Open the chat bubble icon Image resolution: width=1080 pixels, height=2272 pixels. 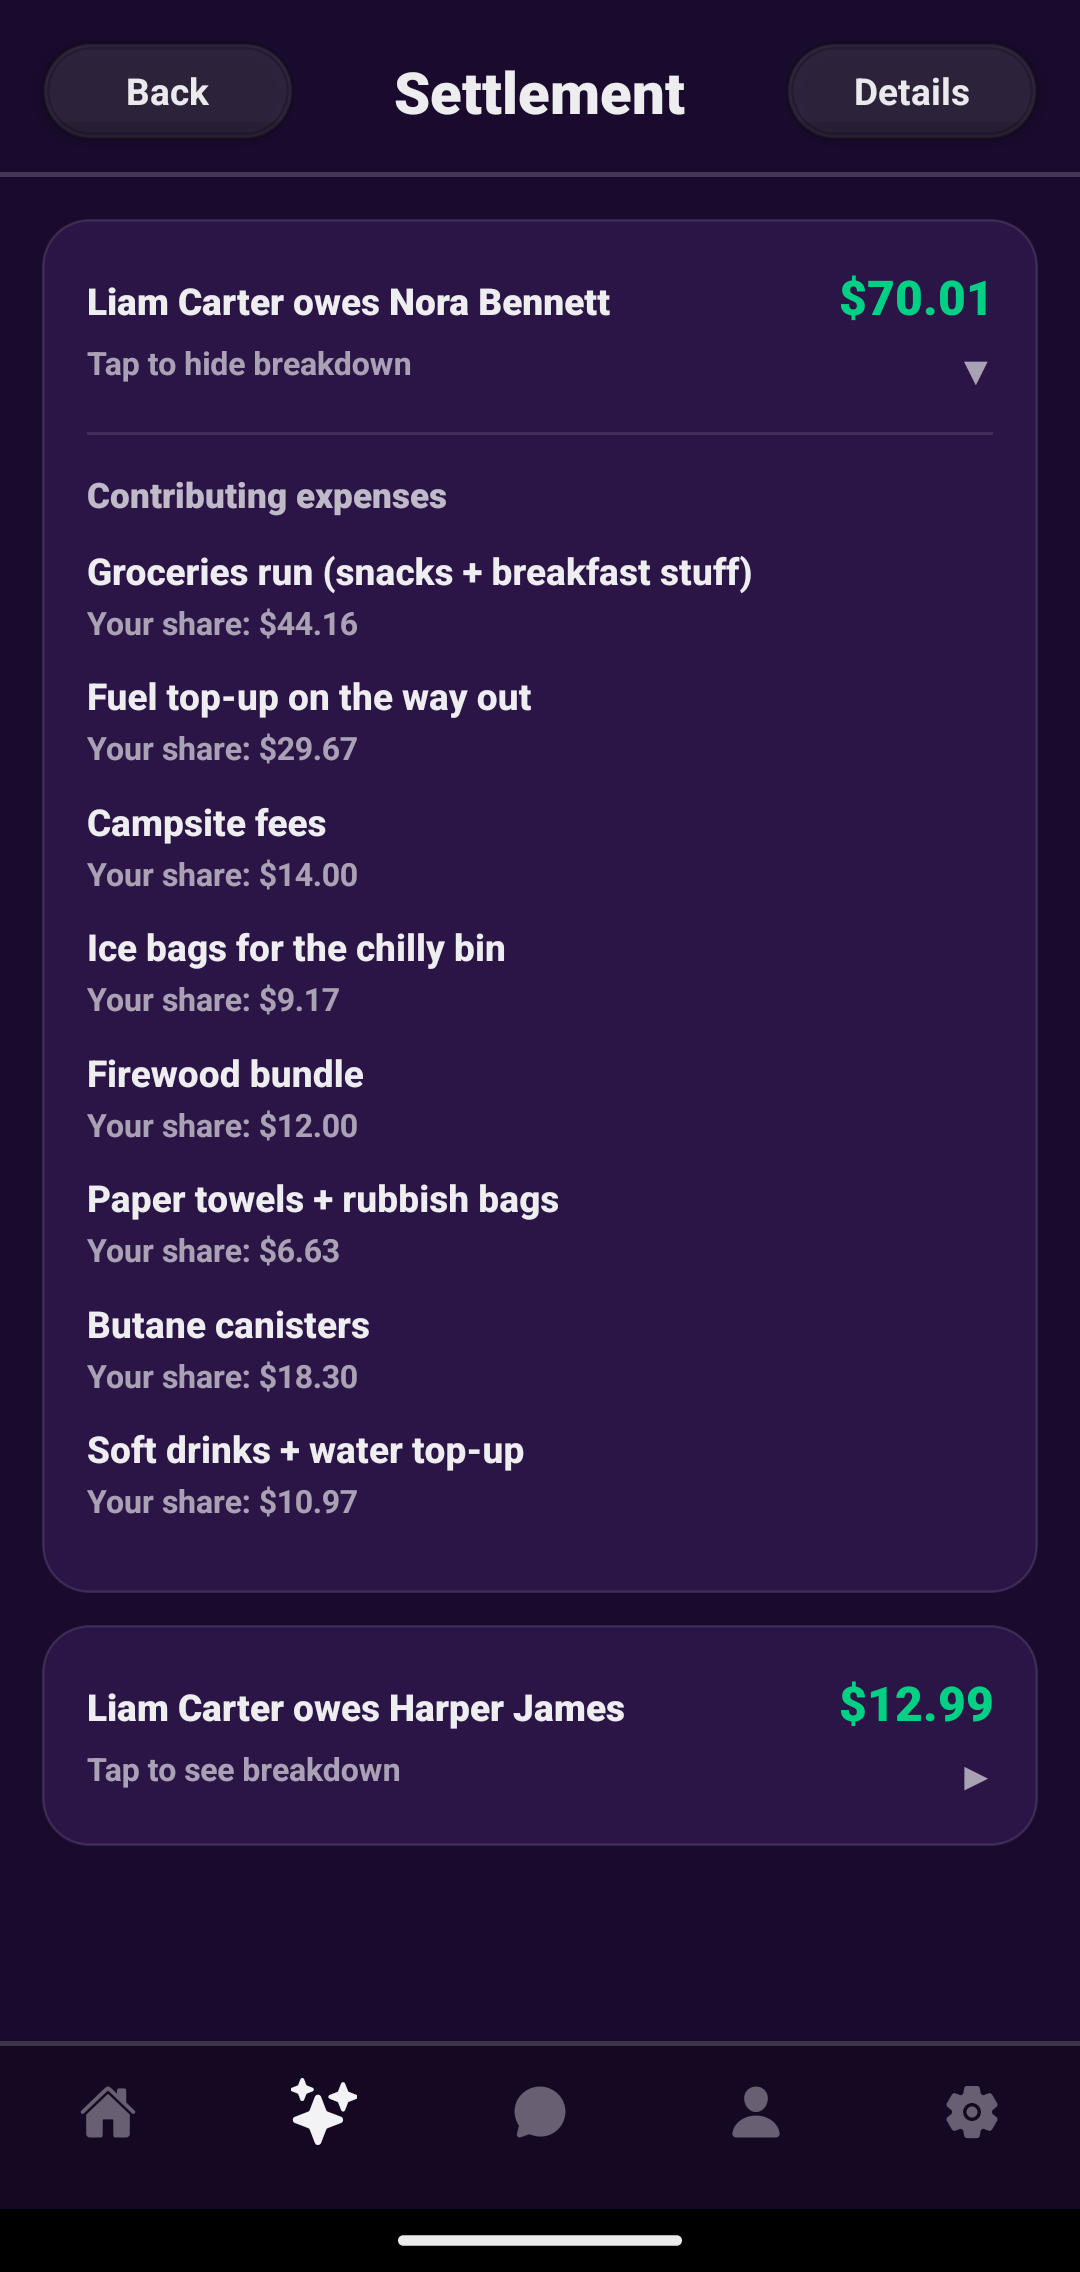540,2112
